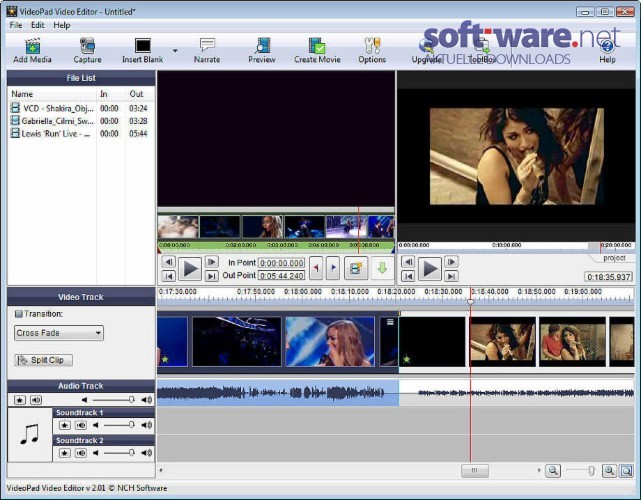641x500 pixels.
Task: Play the sequence preview
Action: pos(430,269)
